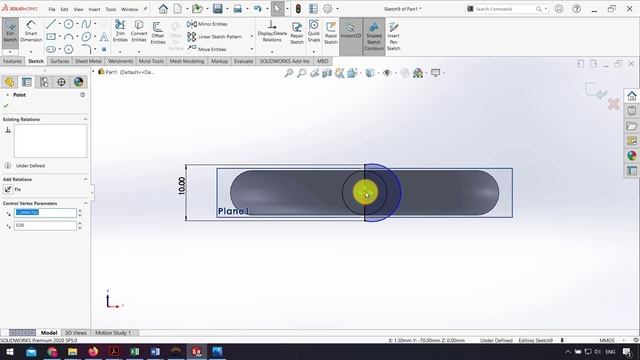
Task: Edit the Y coordinate input field
Action: [x=45, y=225]
